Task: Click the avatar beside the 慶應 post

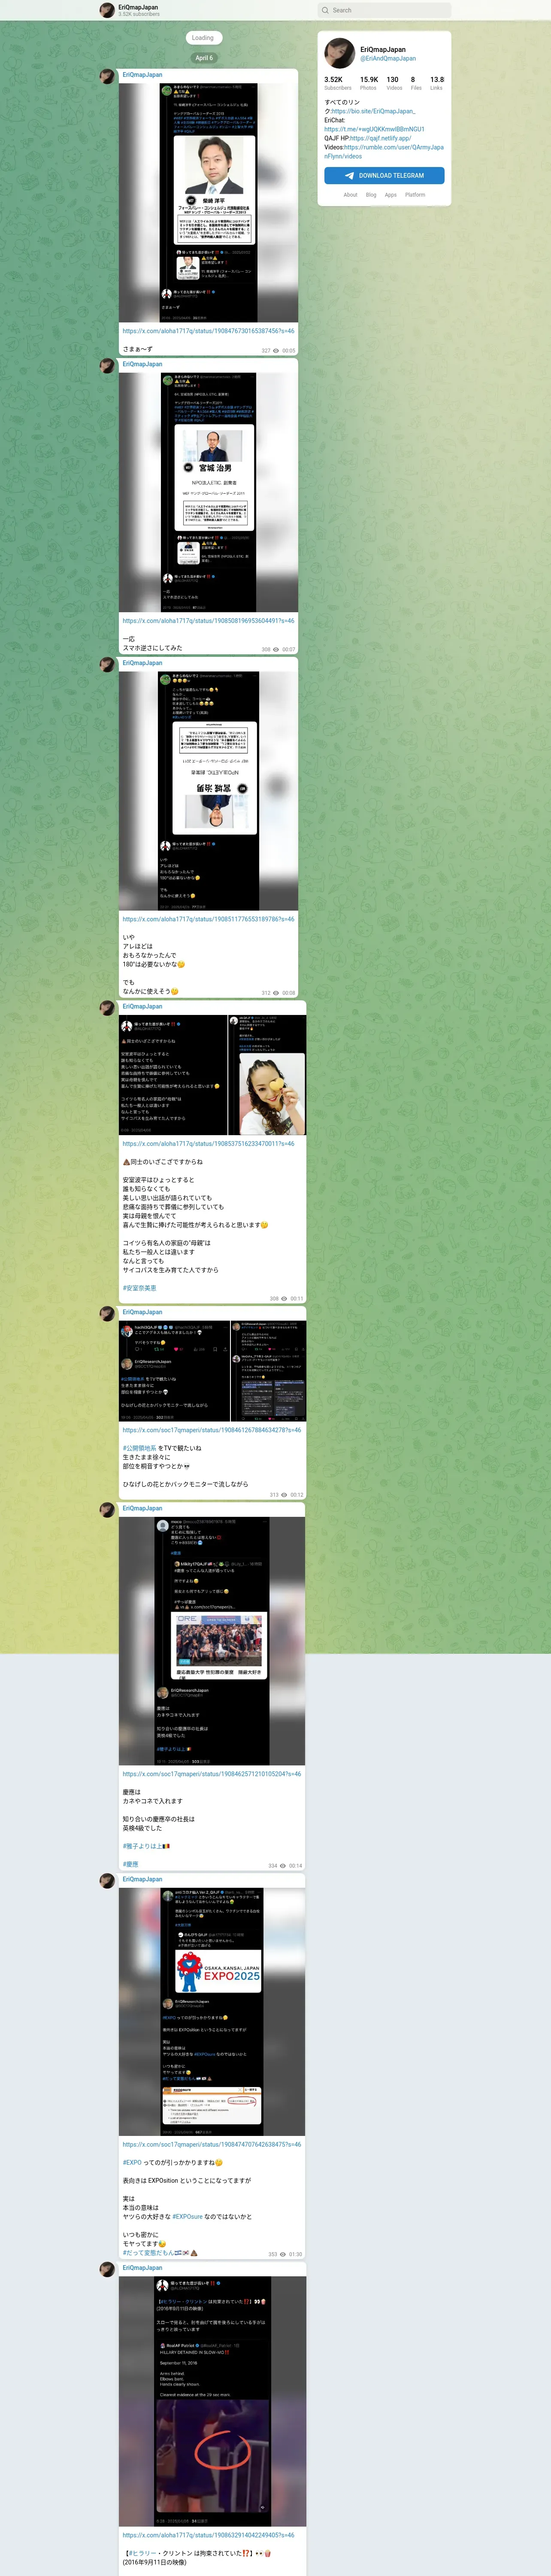Action: pyautogui.click(x=107, y=1509)
